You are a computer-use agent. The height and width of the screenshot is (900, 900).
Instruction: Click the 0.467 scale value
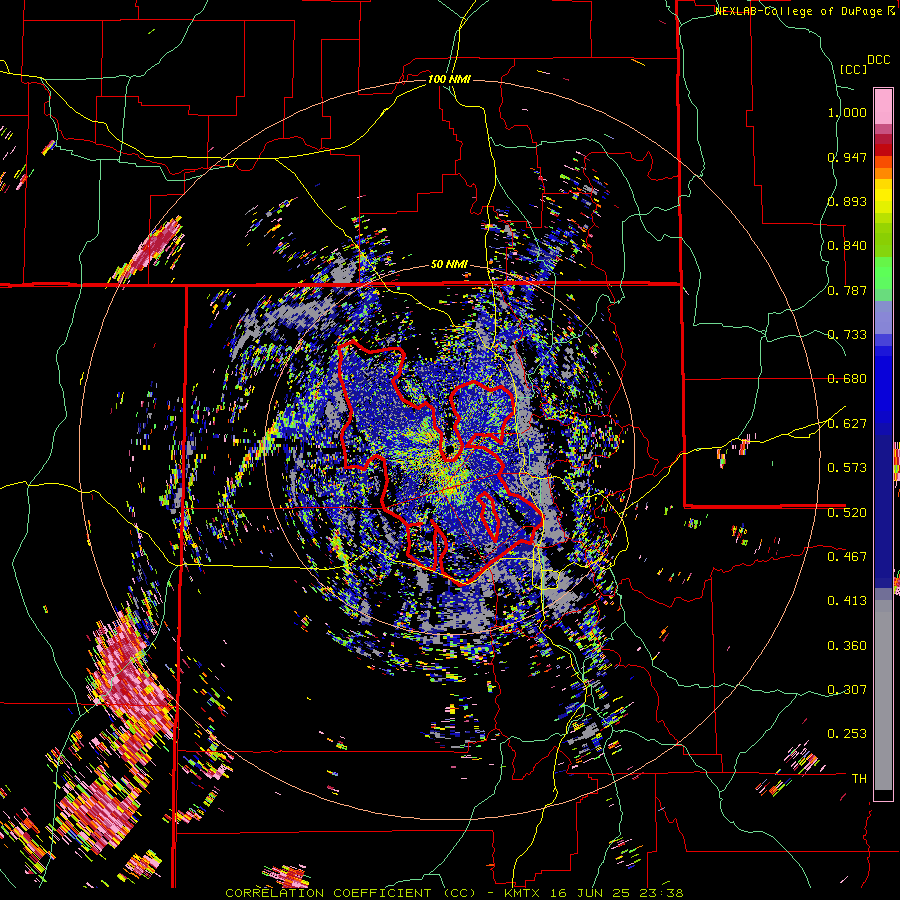click(x=847, y=557)
